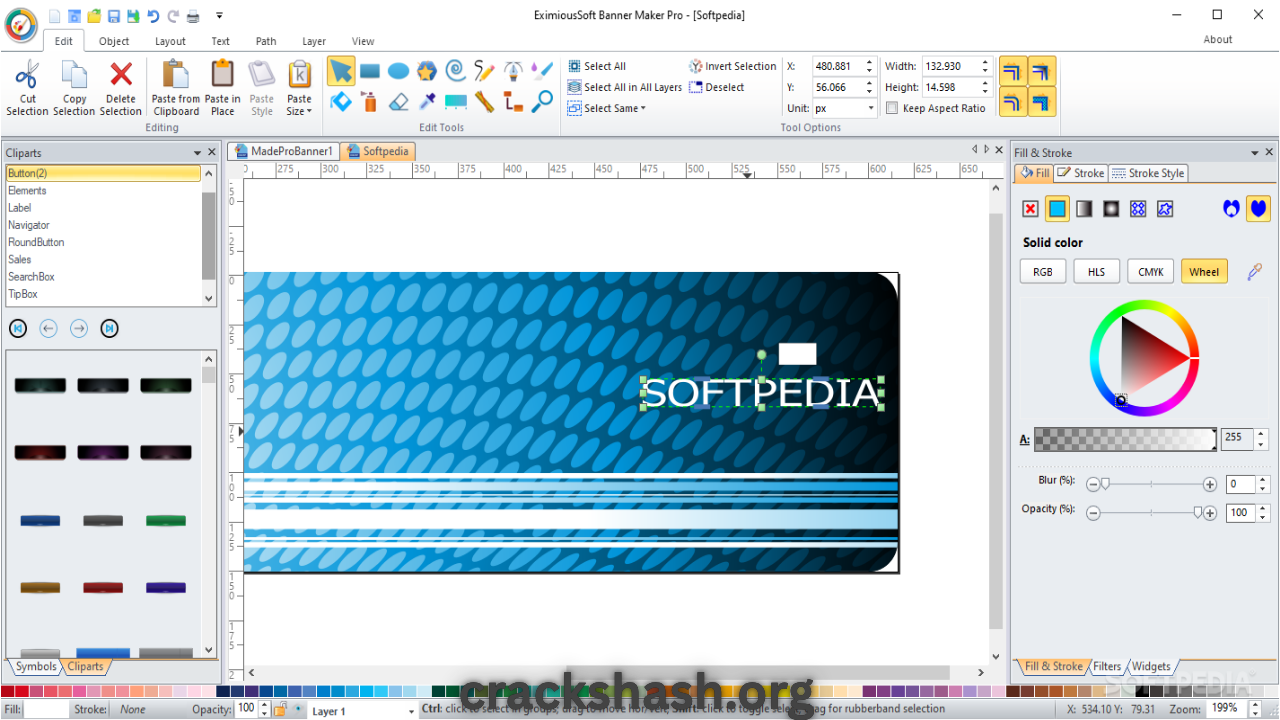Image resolution: width=1280 pixels, height=720 pixels.
Task: Jump to last clipart page
Action: 110,328
